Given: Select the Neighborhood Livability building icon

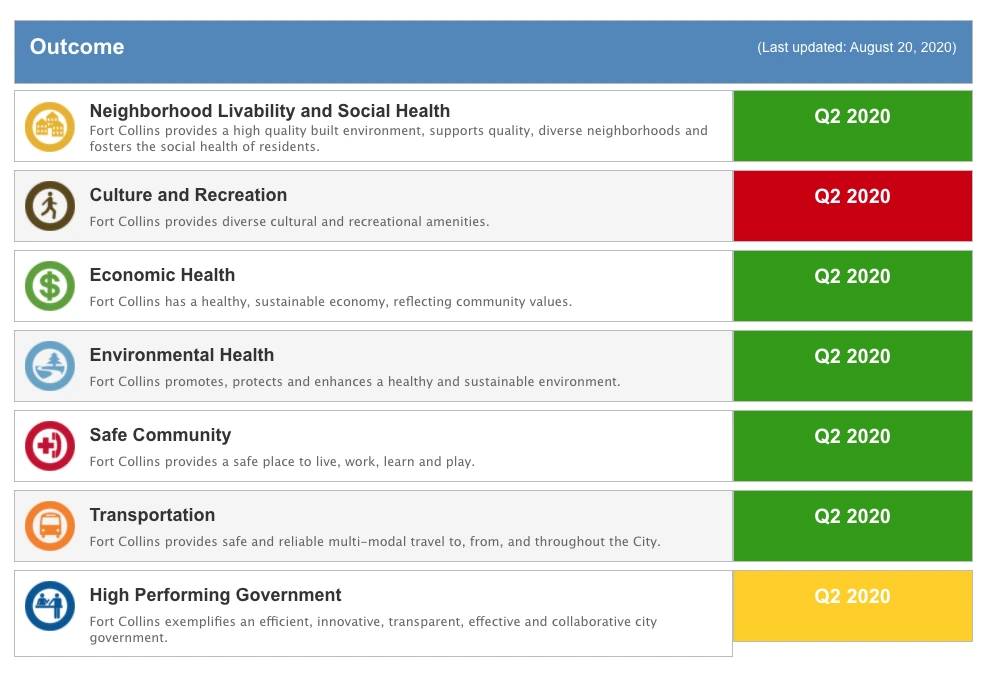Looking at the screenshot, I should coord(49,126).
